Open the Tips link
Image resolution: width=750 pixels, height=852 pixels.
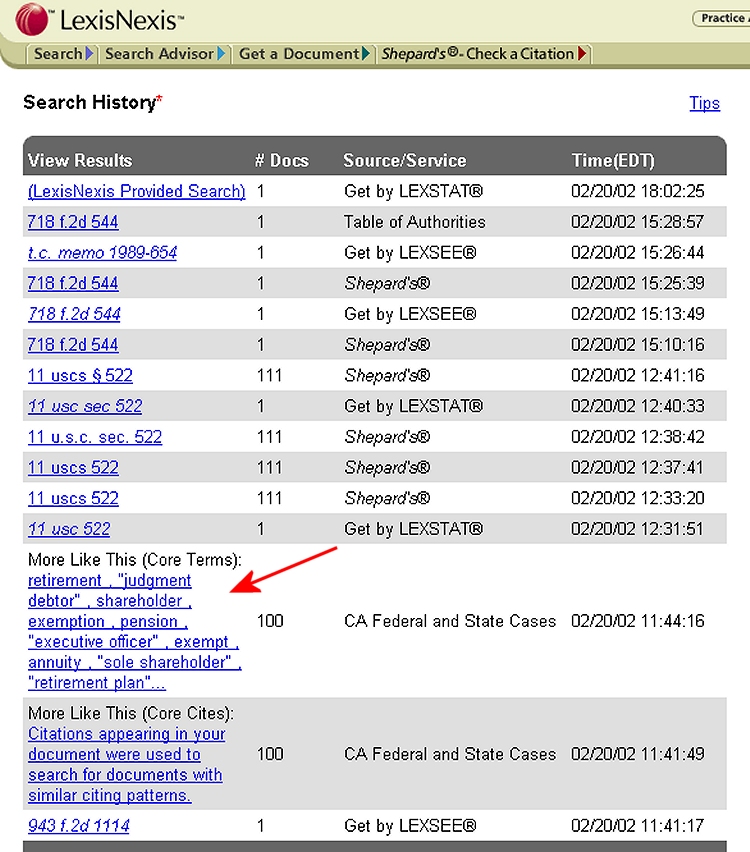point(704,103)
